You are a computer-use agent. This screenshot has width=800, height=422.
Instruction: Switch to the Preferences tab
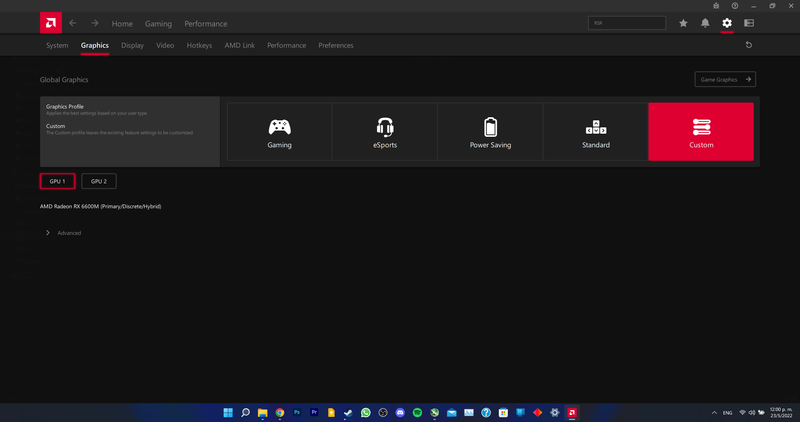click(336, 45)
